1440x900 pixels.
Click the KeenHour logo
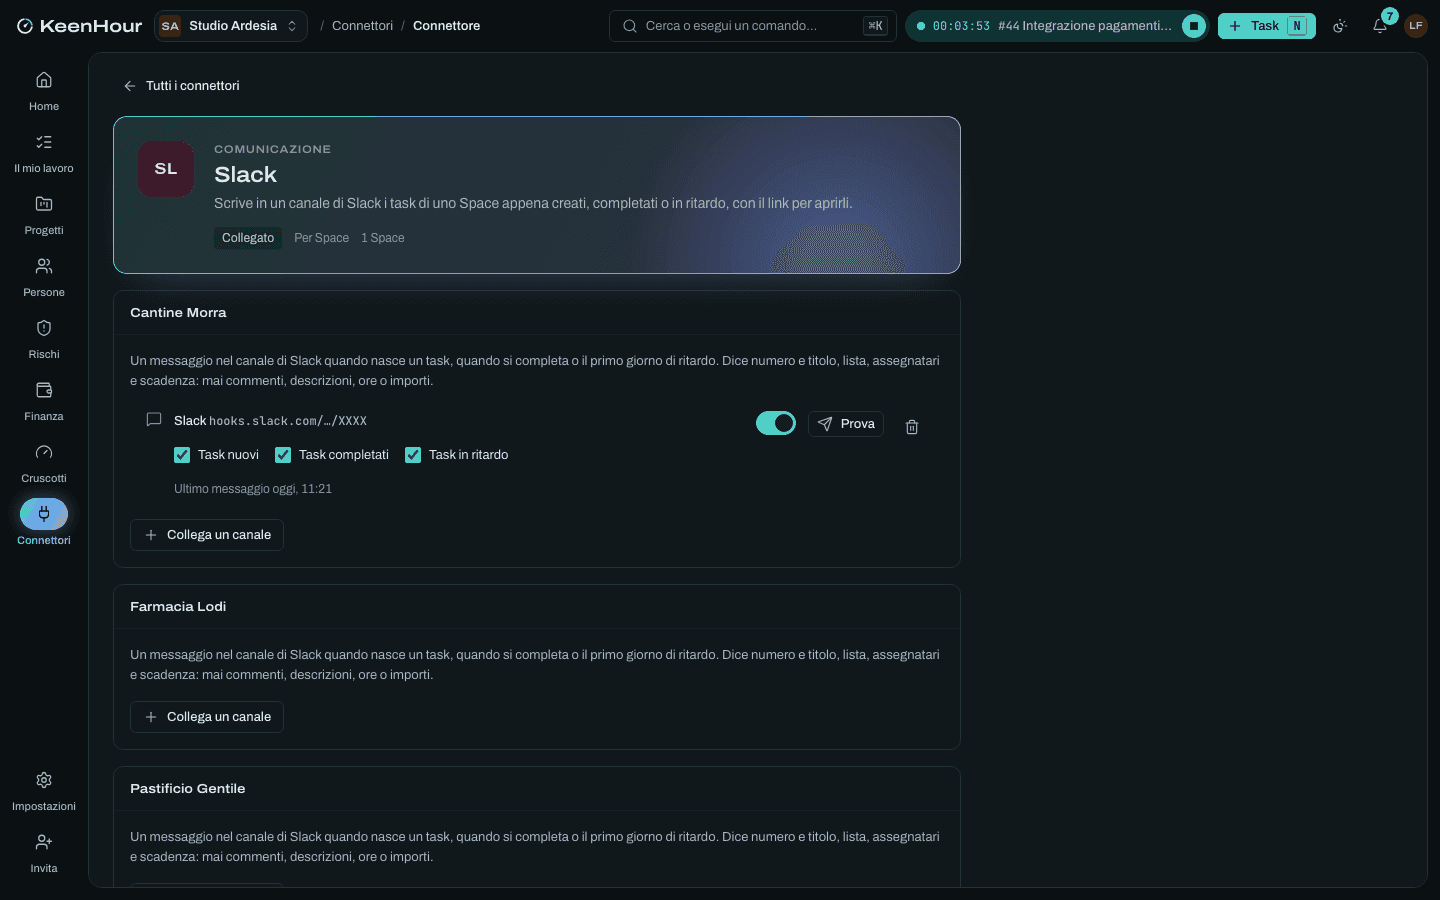(80, 26)
